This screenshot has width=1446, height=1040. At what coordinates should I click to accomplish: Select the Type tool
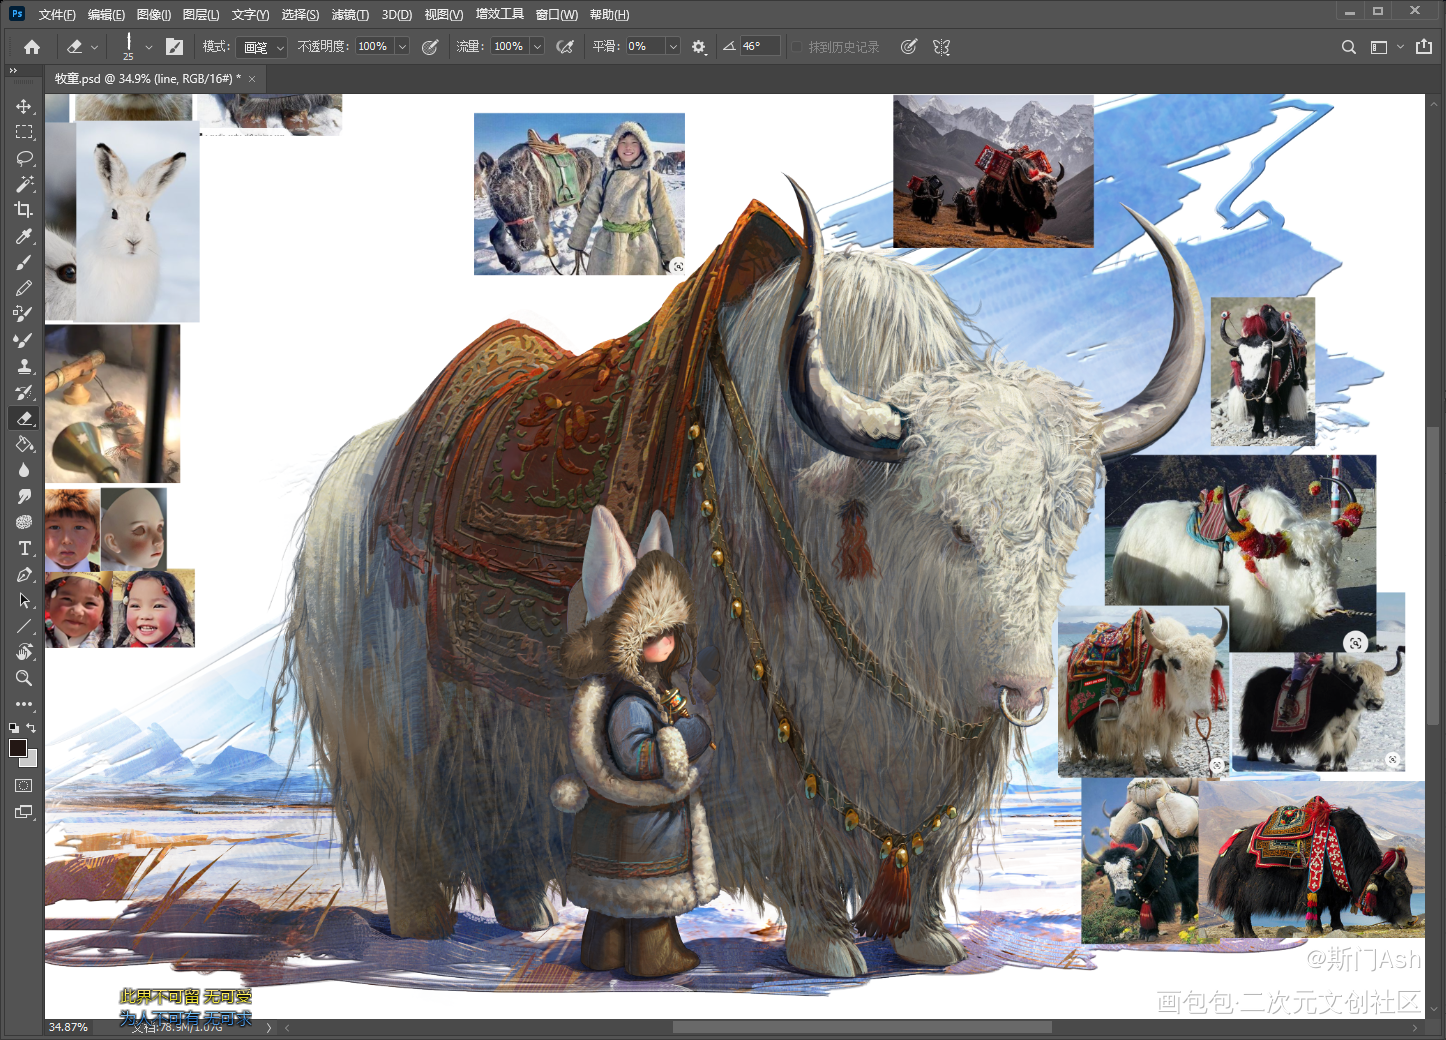click(24, 548)
